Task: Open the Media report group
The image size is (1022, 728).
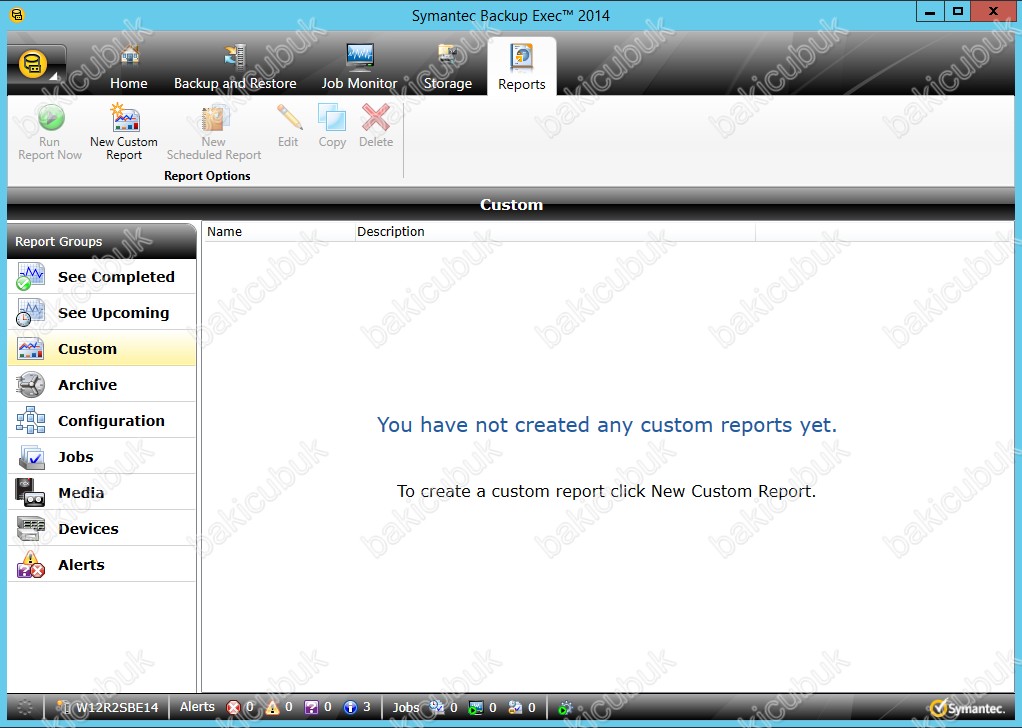Action: 102,493
